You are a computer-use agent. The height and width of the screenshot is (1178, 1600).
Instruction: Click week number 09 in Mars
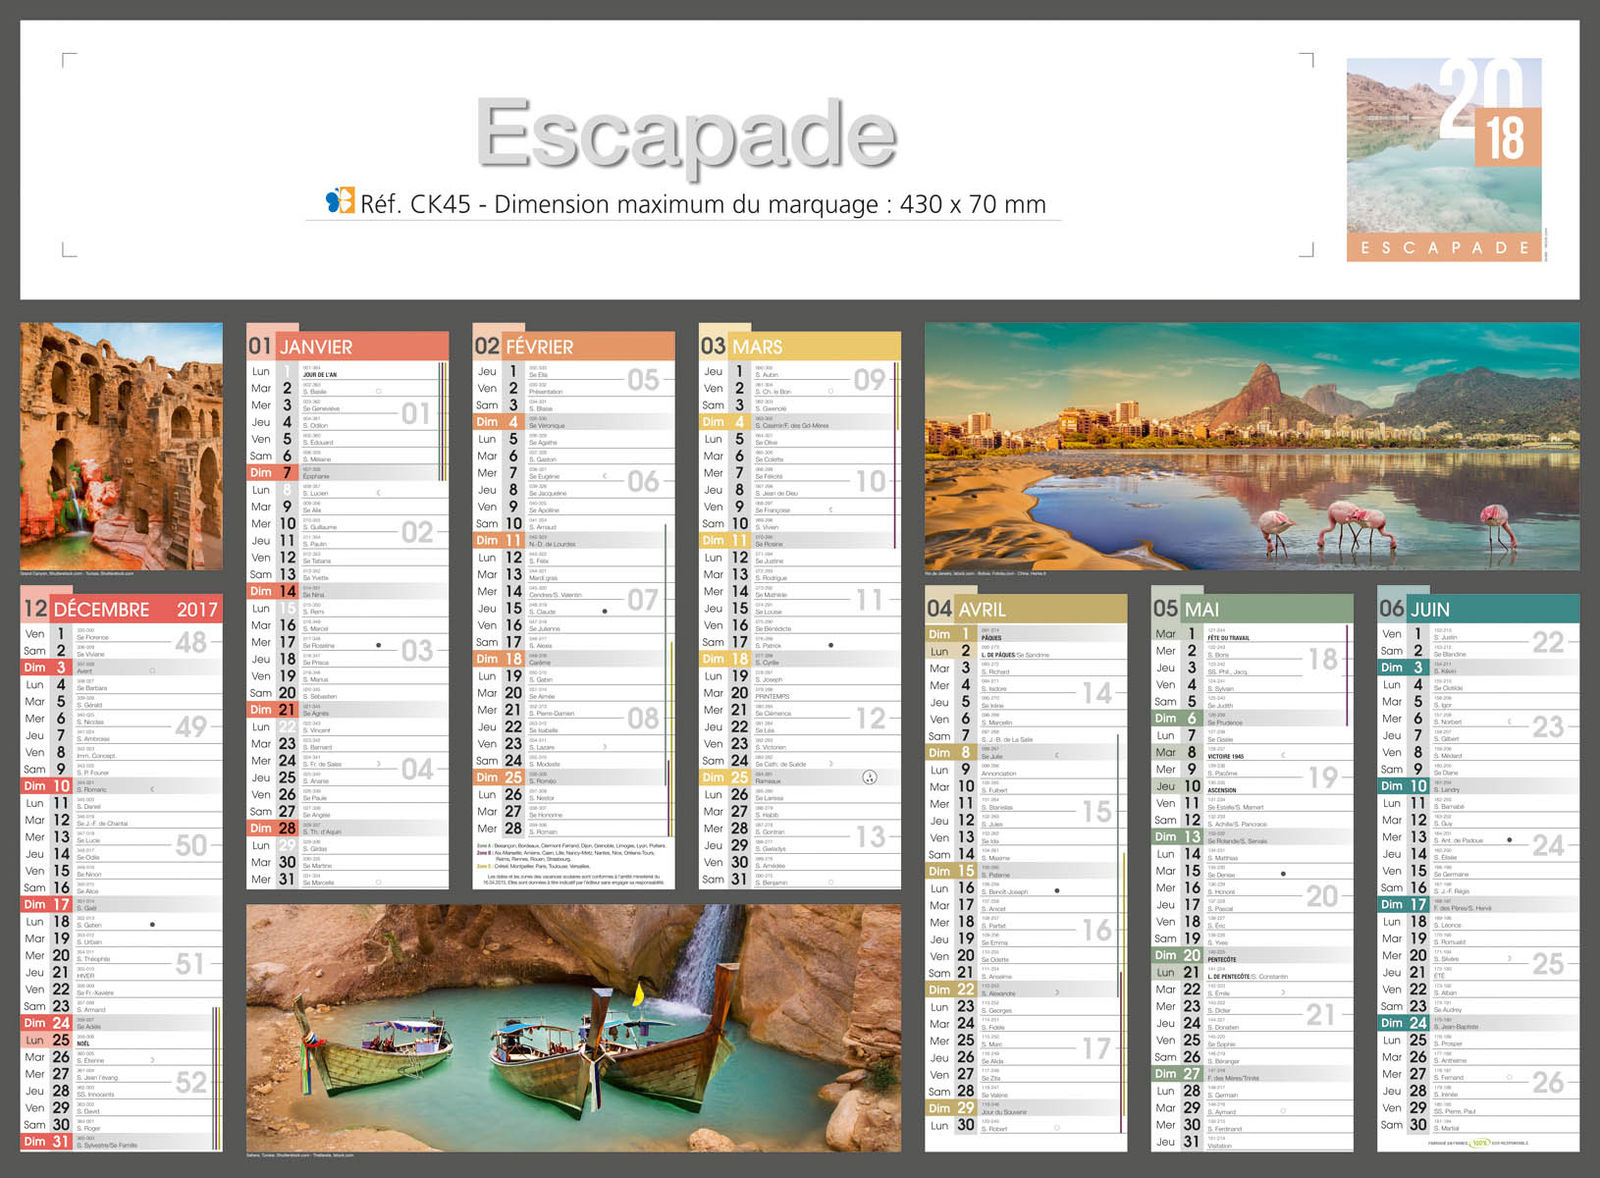869,380
